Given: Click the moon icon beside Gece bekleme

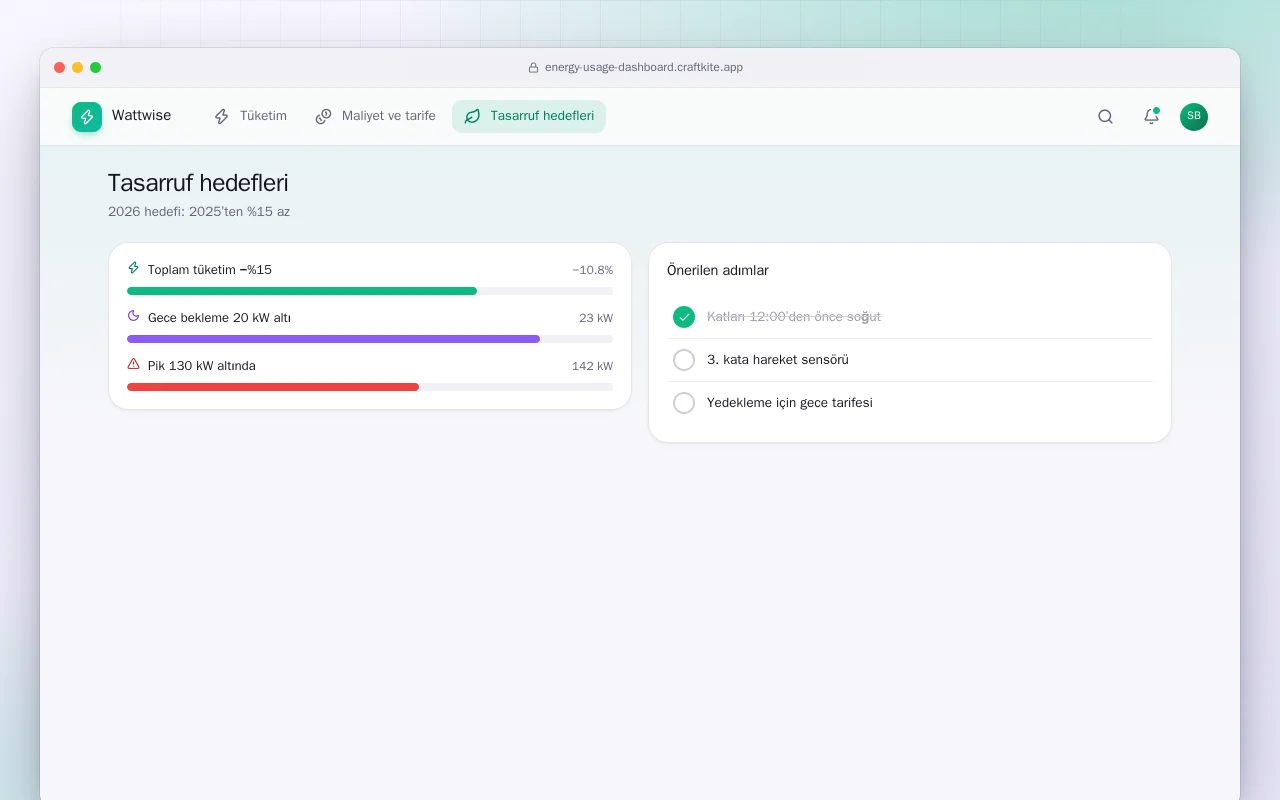Looking at the screenshot, I should coord(134,316).
